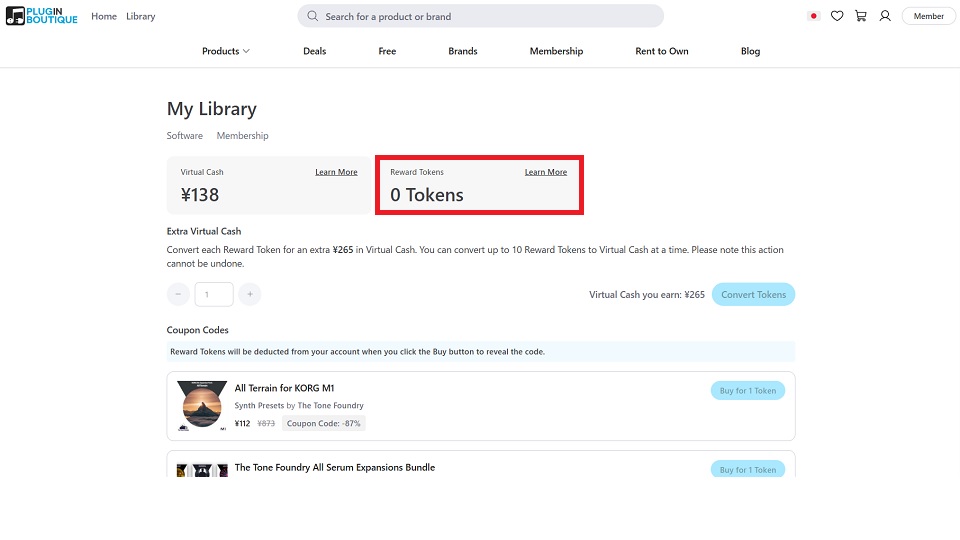Open the Rent to Own menu item
The width and height of the screenshot is (960, 540).
(662, 51)
